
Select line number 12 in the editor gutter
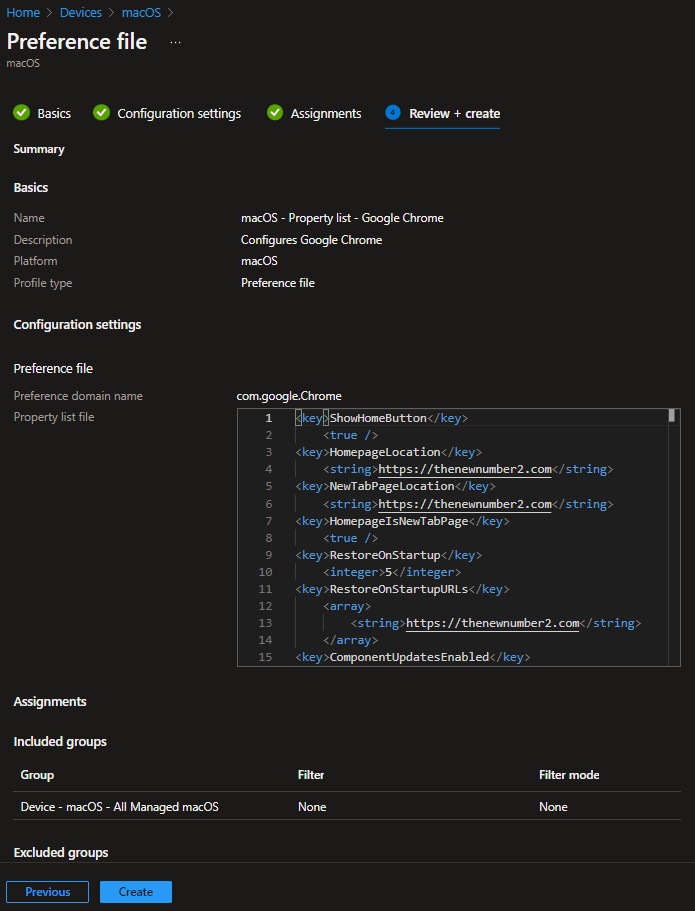coord(265,606)
